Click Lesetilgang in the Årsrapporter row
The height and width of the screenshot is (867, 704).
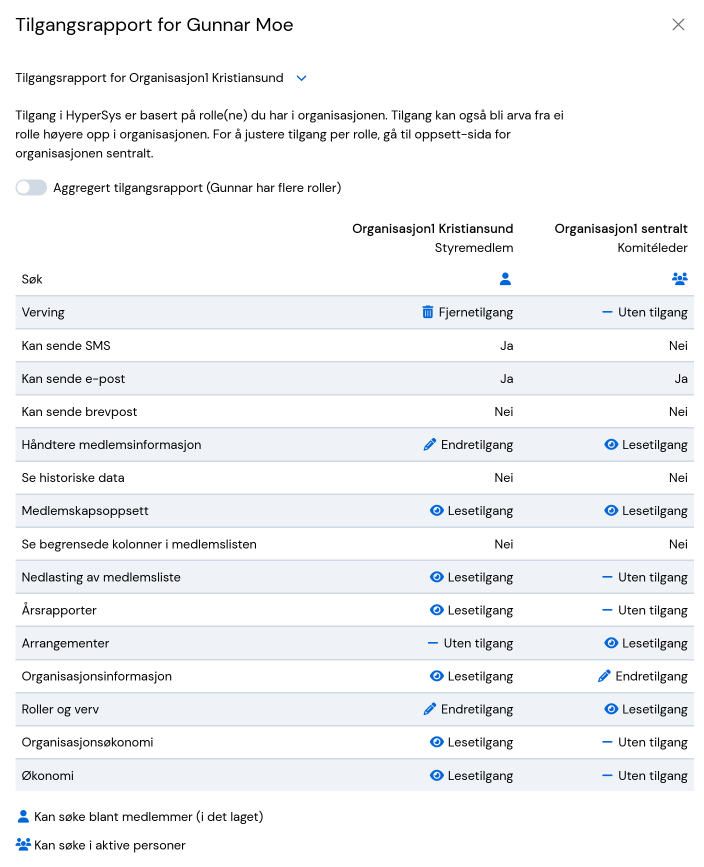480,610
